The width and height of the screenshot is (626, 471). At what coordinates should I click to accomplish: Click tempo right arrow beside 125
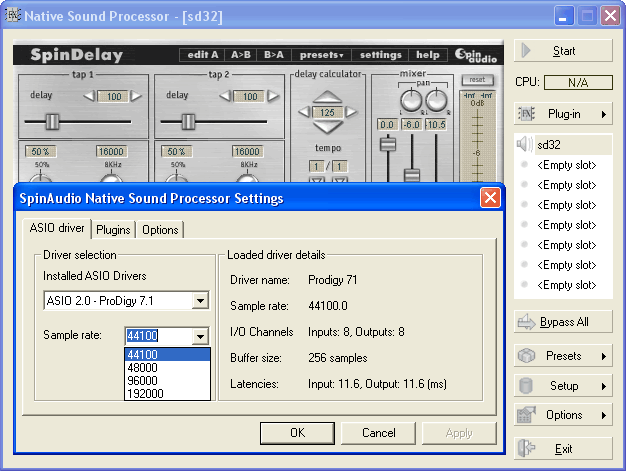(351, 112)
